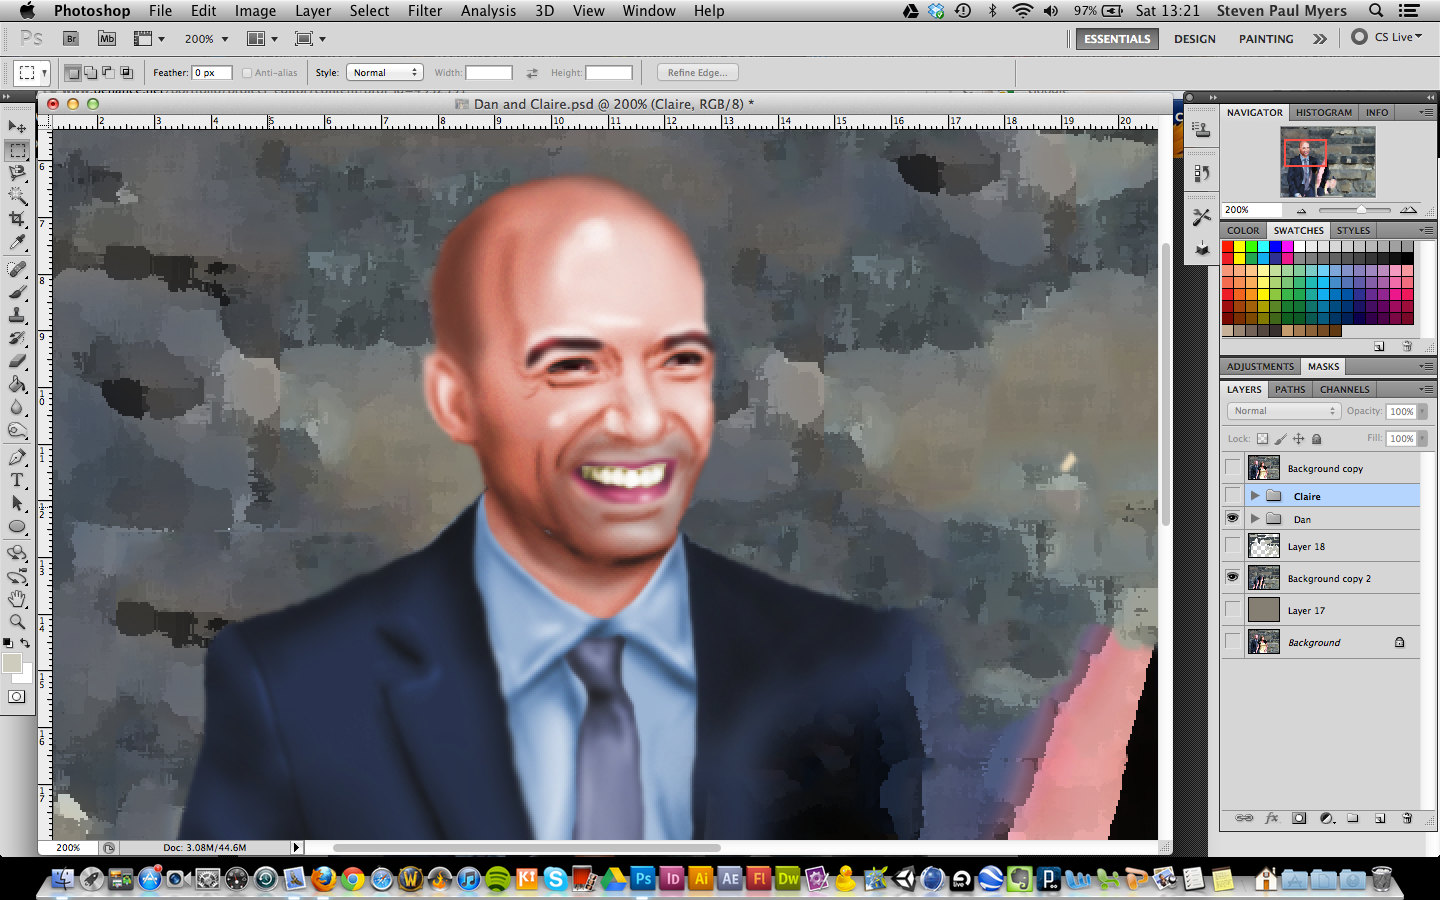Show the locked Background layer
1440x900 pixels.
coord(1232,642)
